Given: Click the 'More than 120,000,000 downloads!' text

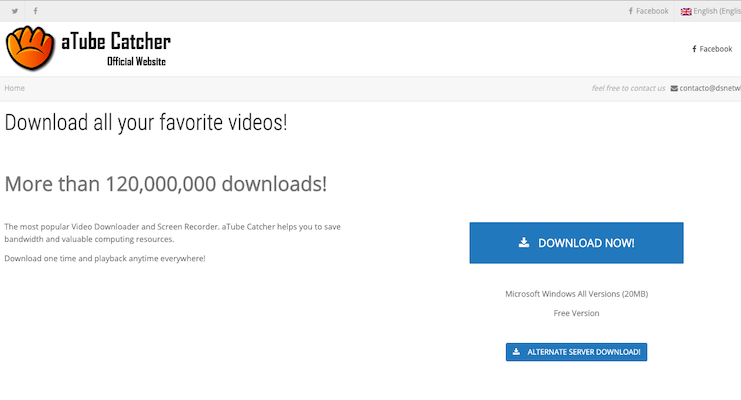Looking at the screenshot, I should pos(165,184).
